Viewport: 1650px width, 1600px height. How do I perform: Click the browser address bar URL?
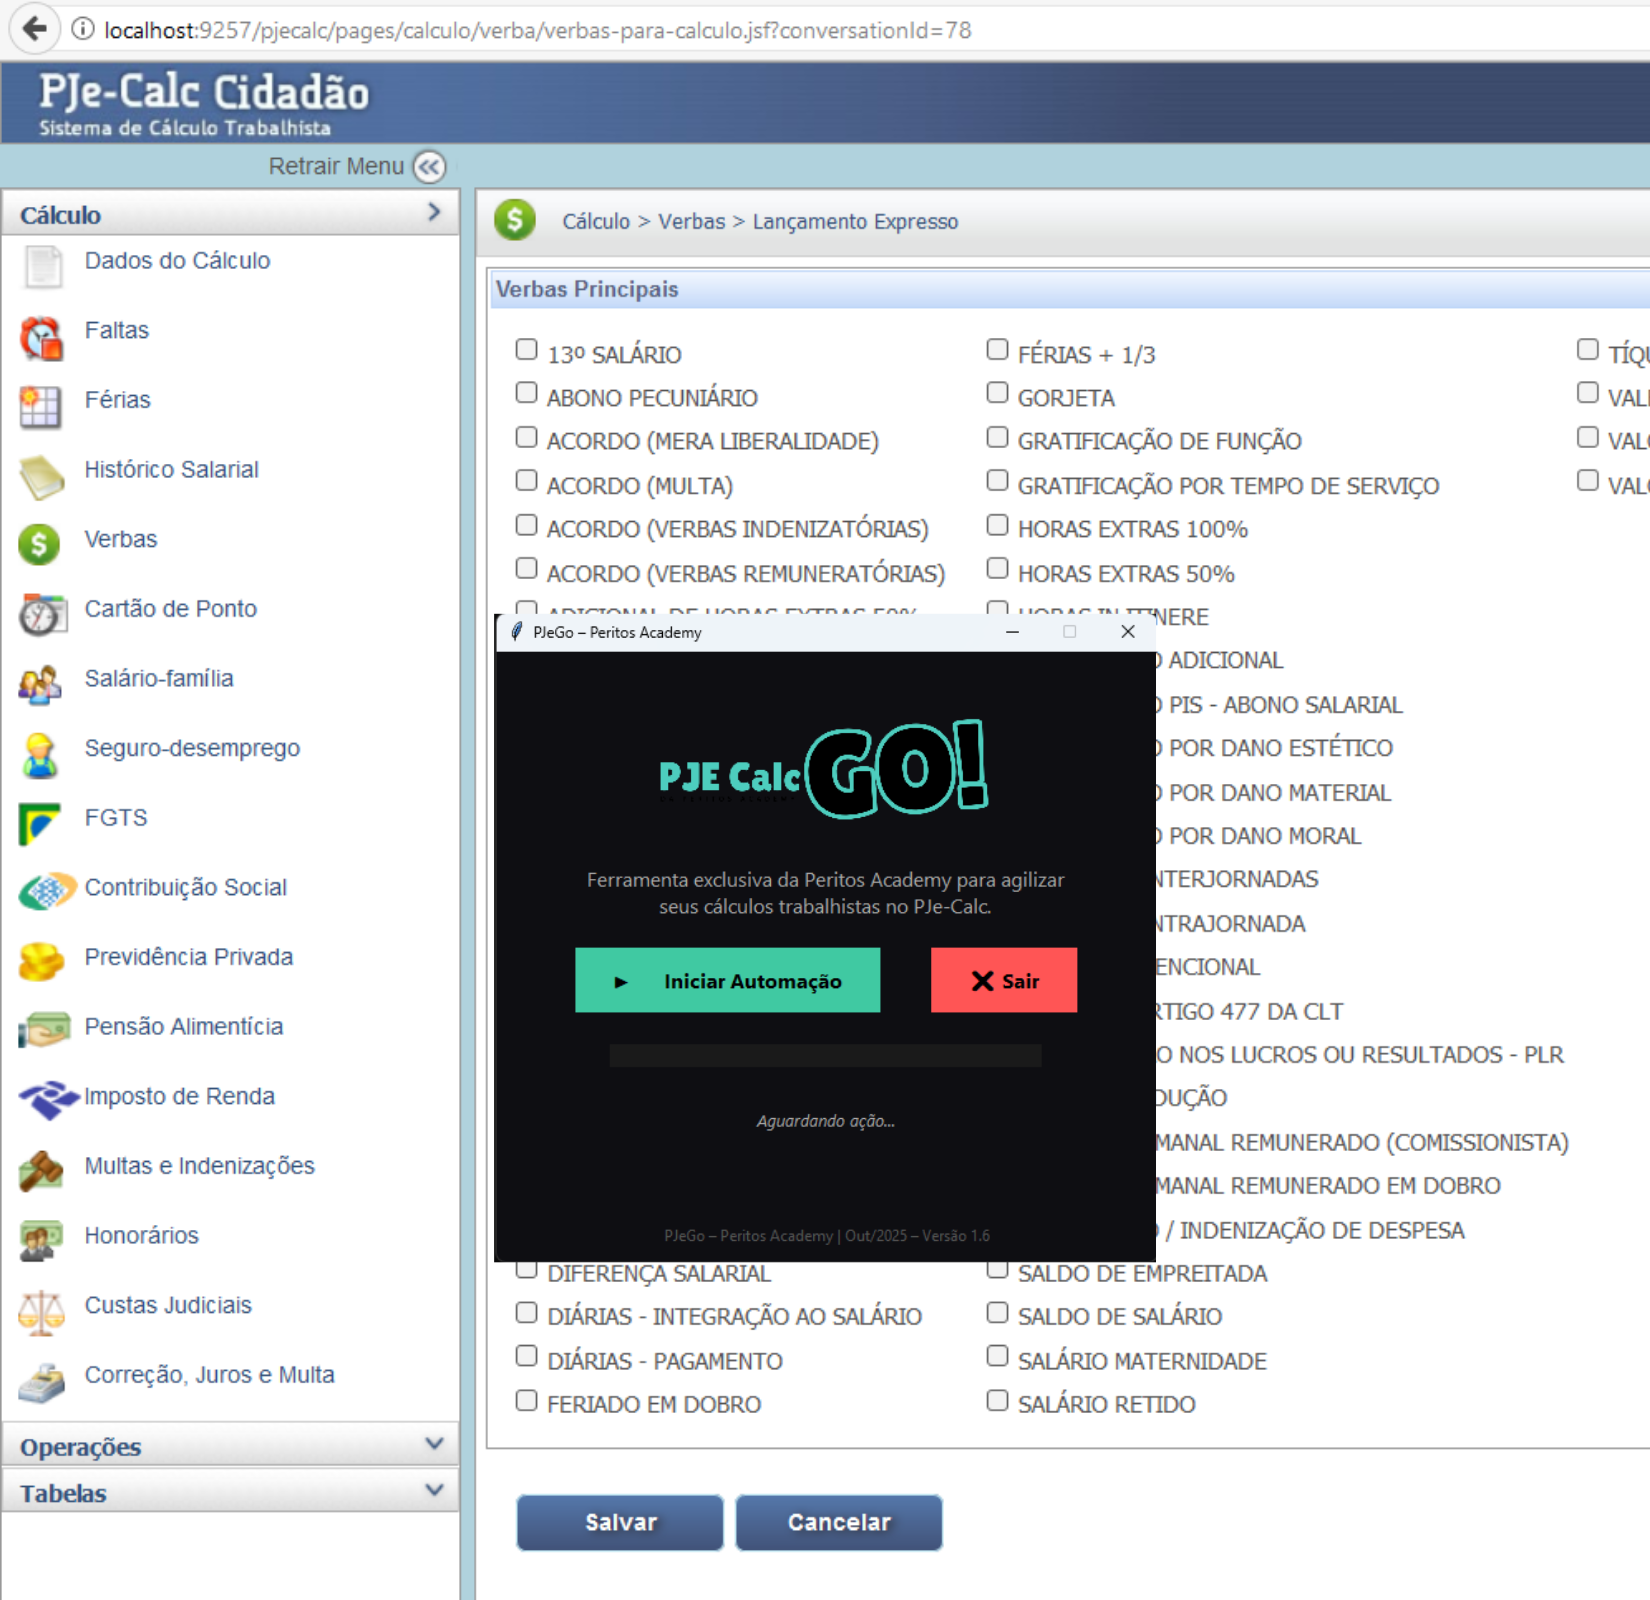coord(537,30)
